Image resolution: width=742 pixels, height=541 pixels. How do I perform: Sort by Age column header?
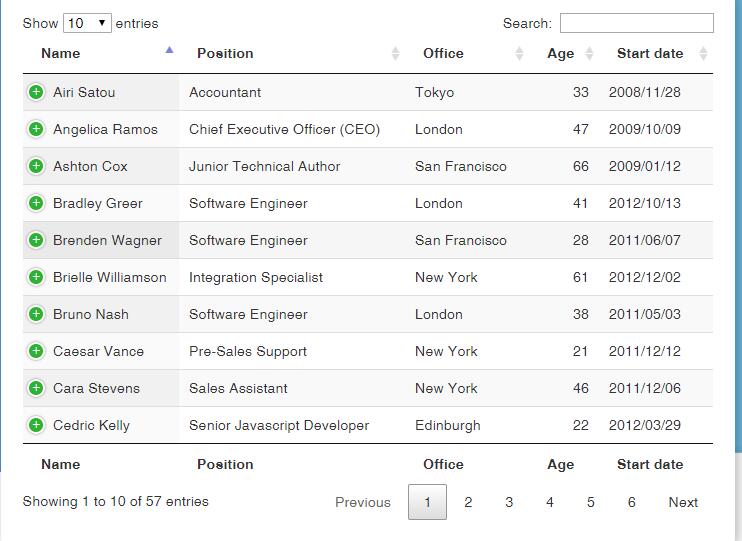(560, 53)
